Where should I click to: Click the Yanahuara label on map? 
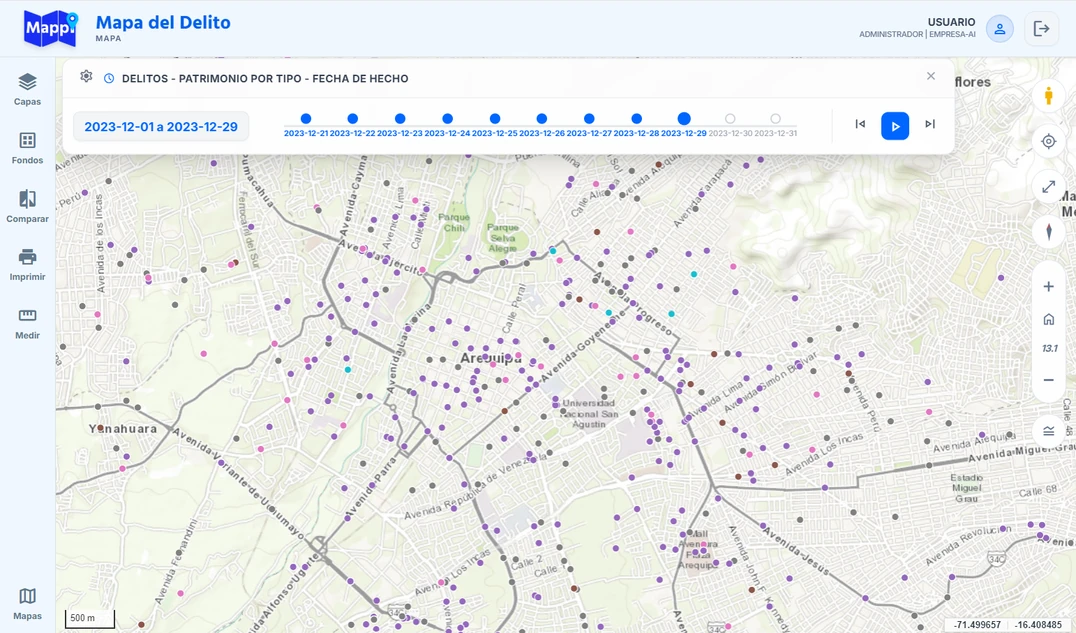(x=123, y=428)
